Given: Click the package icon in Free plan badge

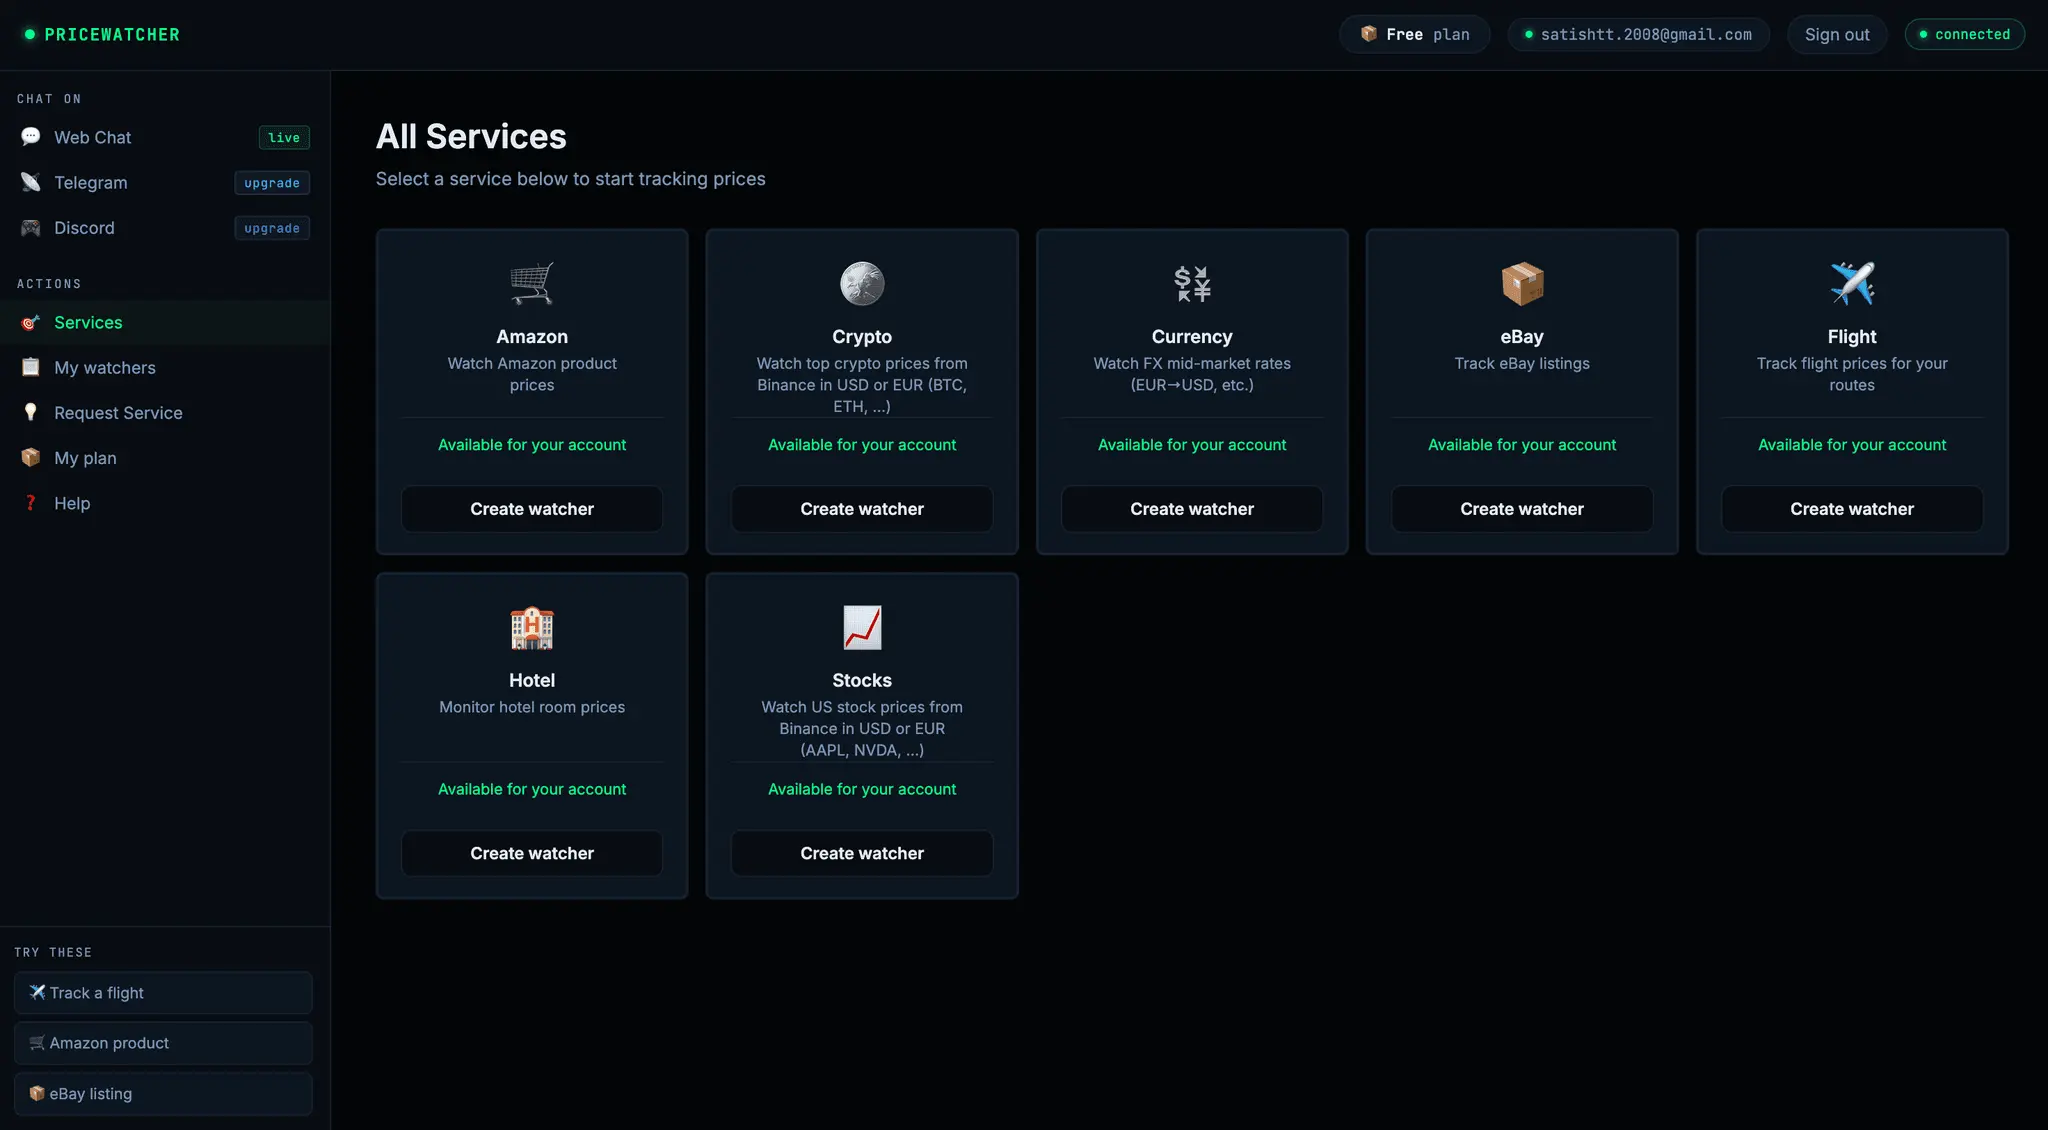Looking at the screenshot, I should coord(1369,34).
